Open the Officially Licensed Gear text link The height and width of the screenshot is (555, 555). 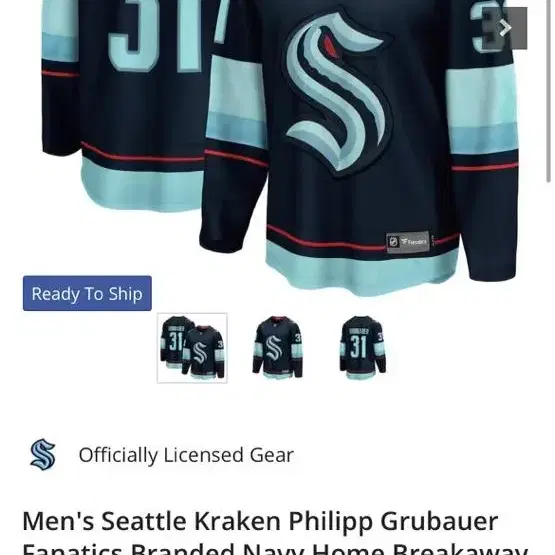point(186,455)
